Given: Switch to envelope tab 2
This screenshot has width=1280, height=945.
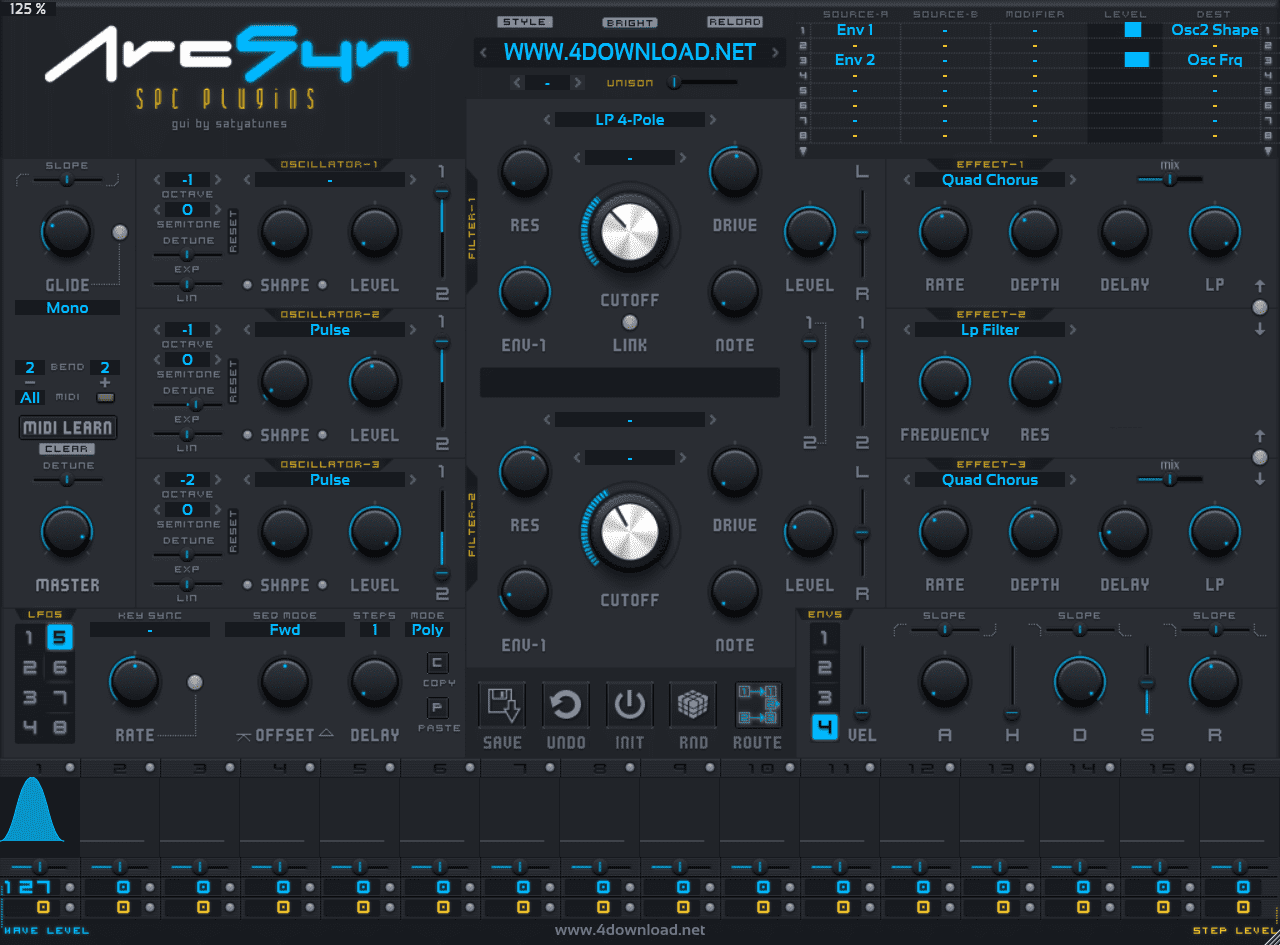Looking at the screenshot, I should 824,668.
